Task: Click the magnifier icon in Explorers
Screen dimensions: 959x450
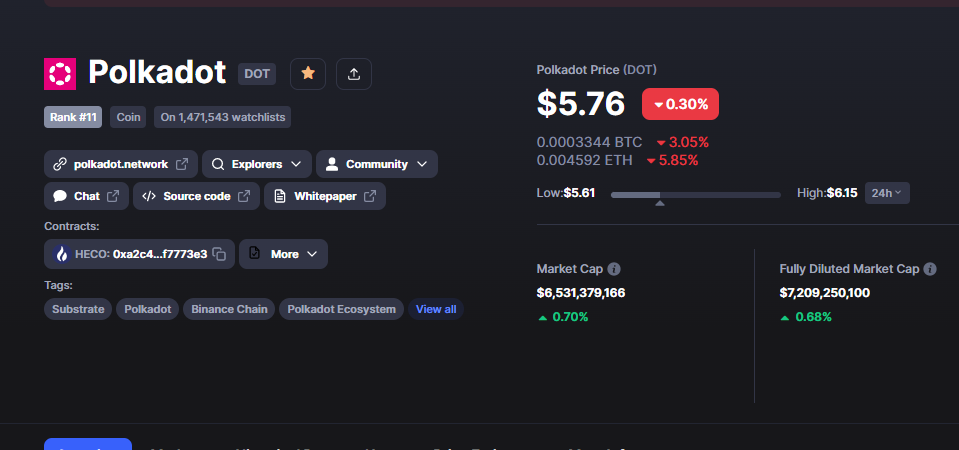Action: pos(218,164)
